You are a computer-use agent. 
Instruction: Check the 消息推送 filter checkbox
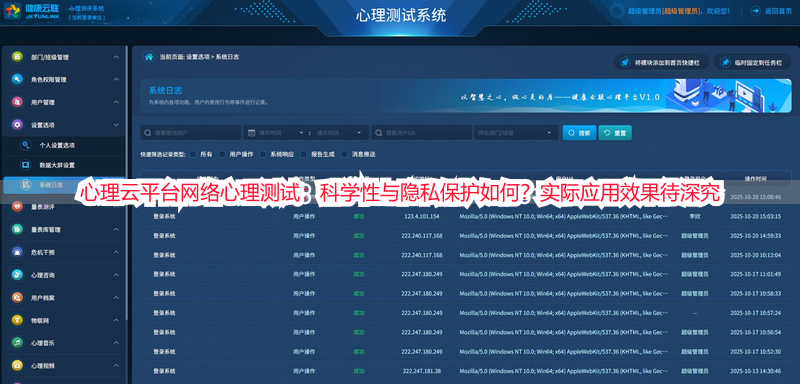coord(344,154)
